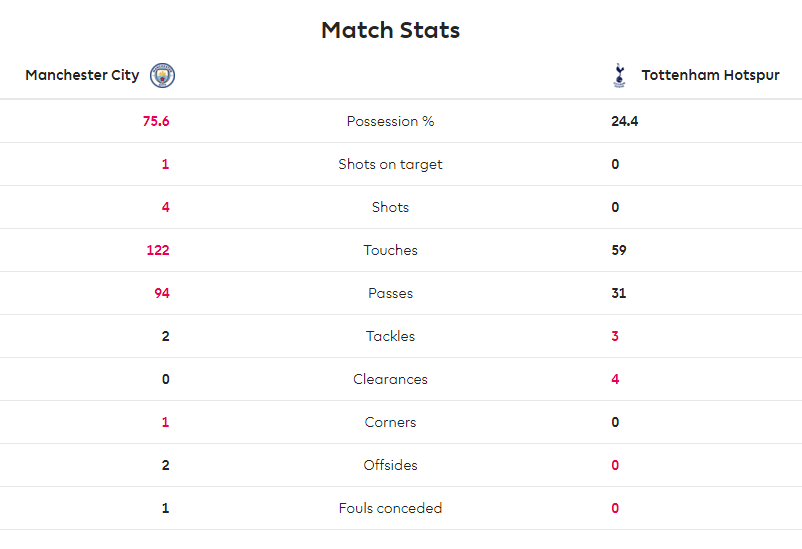Click the Manchester City club crest
Screen dimensions: 802x549
[x=162, y=75]
